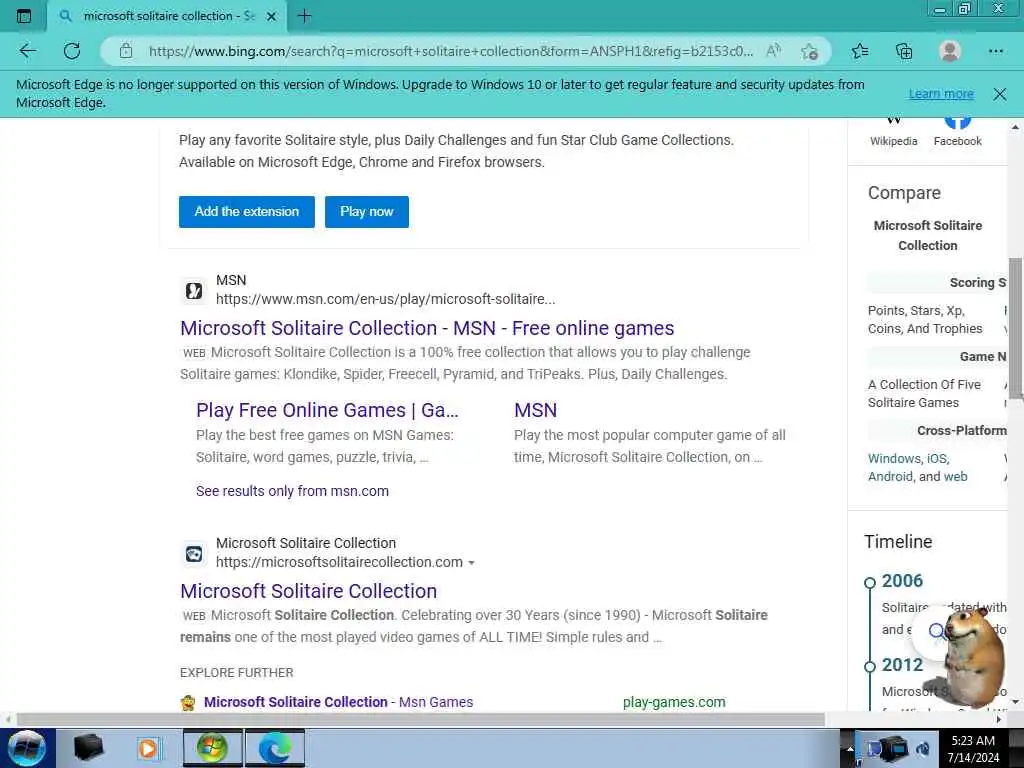The width and height of the screenshot is (1024, 768).
Task: Open the Collections panel
Action: 904,51
